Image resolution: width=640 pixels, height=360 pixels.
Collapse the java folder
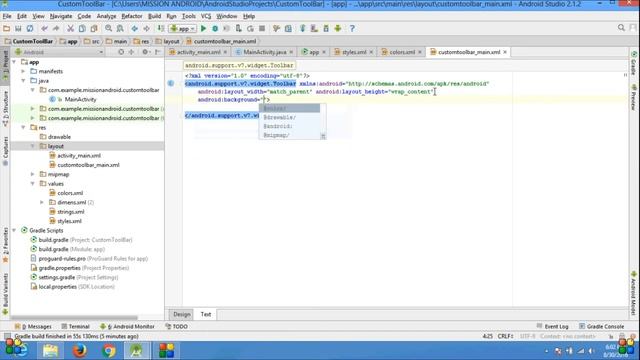(x=24, y=81)
